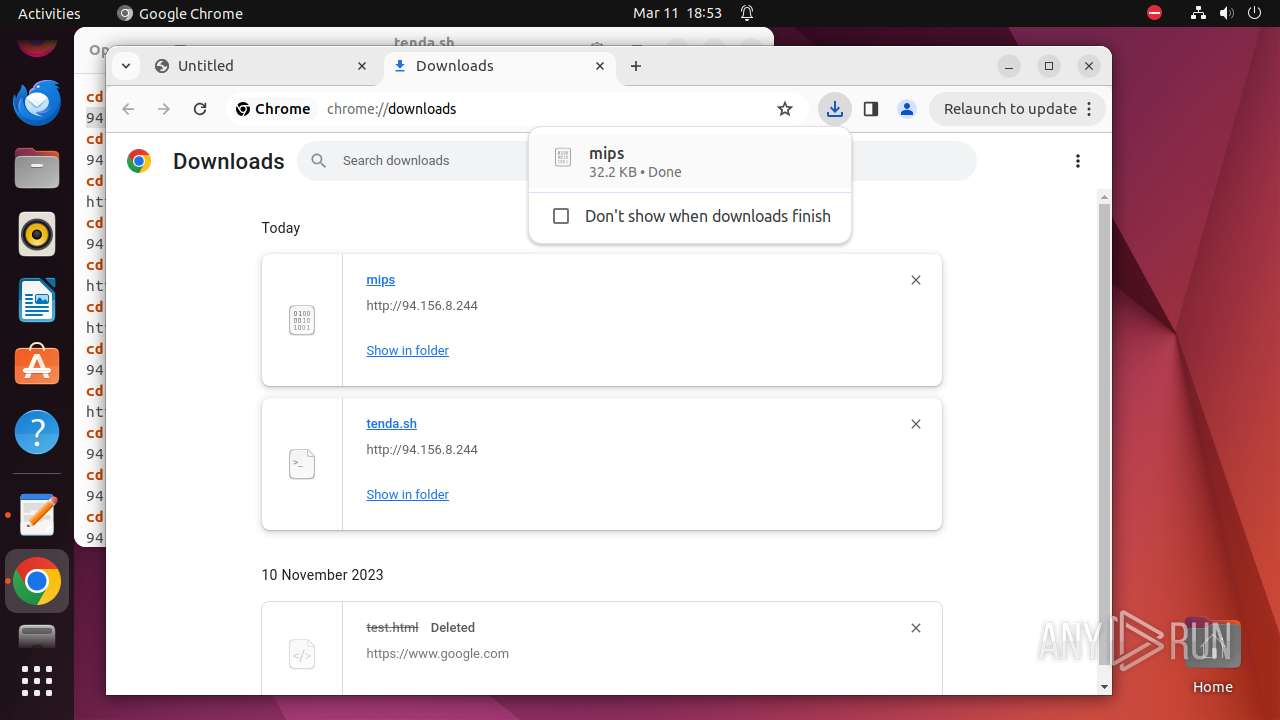1280x720 pixels.
Task: Click the Chrome site info chip
Action: 273,109
